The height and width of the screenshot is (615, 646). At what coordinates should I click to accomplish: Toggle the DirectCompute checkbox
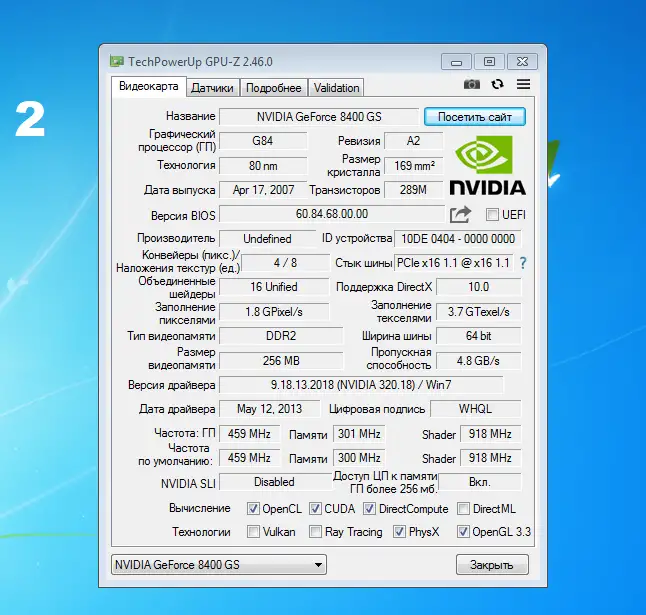[x=369, y=509]
